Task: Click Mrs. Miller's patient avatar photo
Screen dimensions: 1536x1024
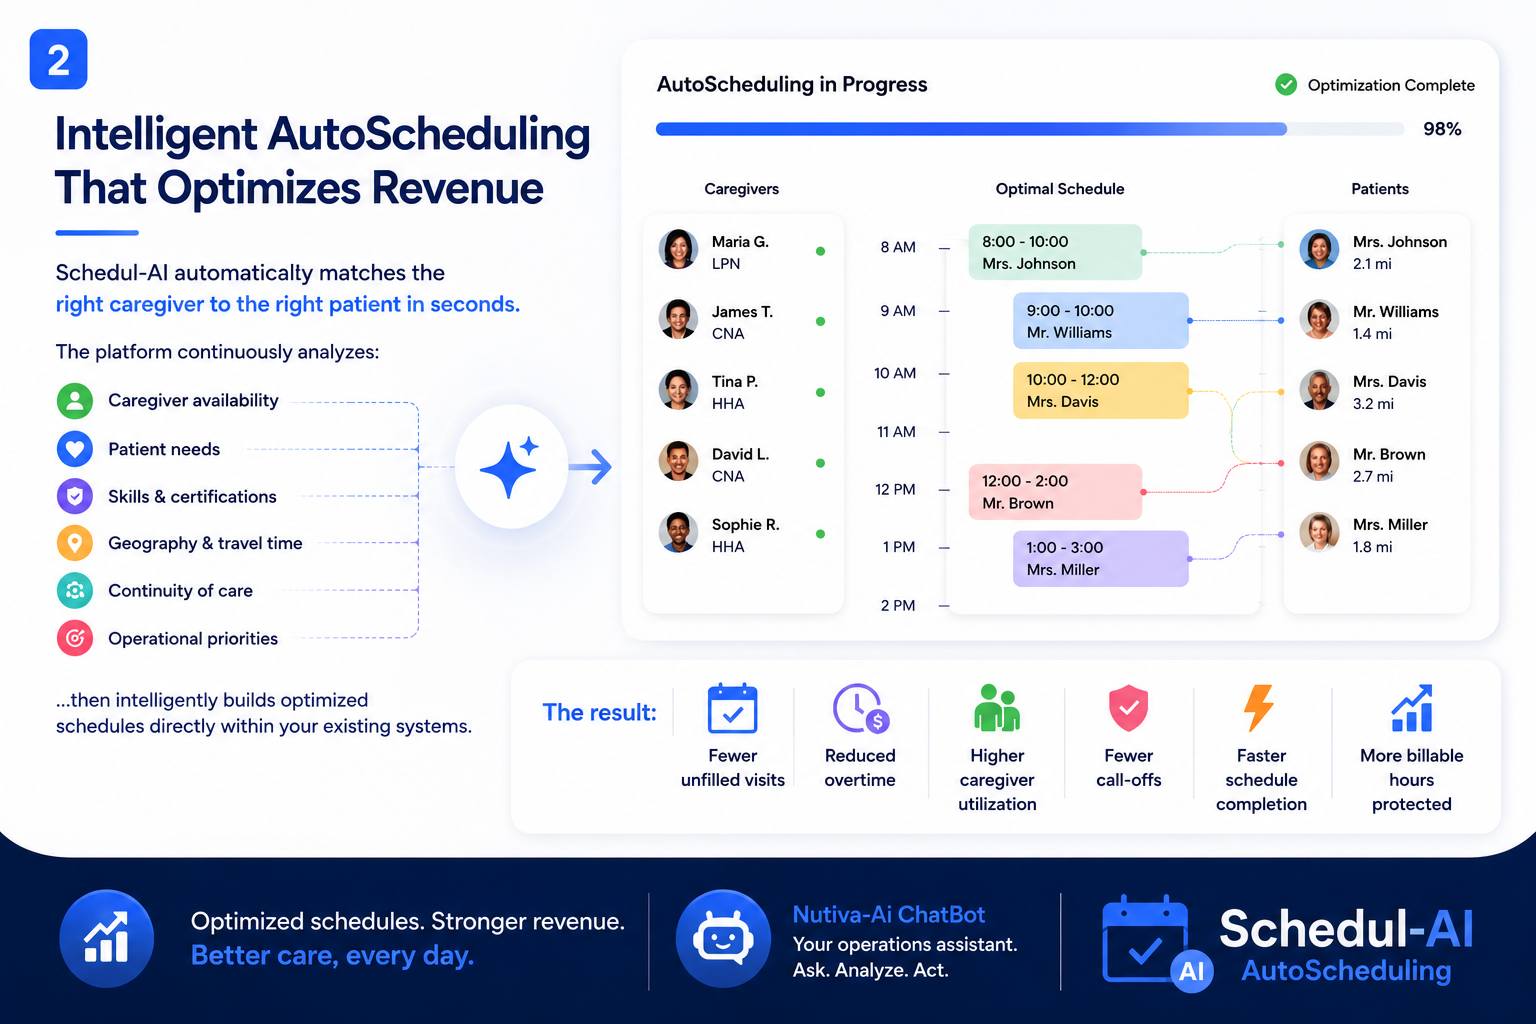Action: [1319, 532]
